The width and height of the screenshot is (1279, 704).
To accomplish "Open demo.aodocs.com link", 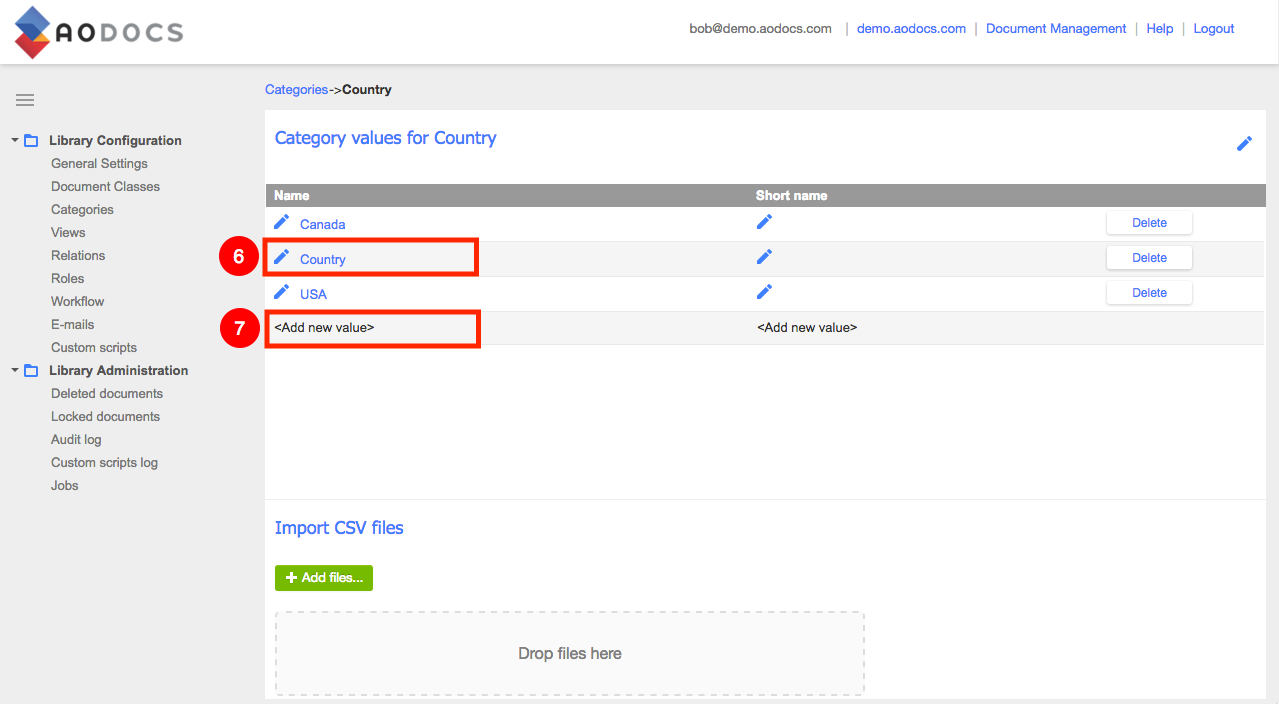I will click(x=911, y=29).
